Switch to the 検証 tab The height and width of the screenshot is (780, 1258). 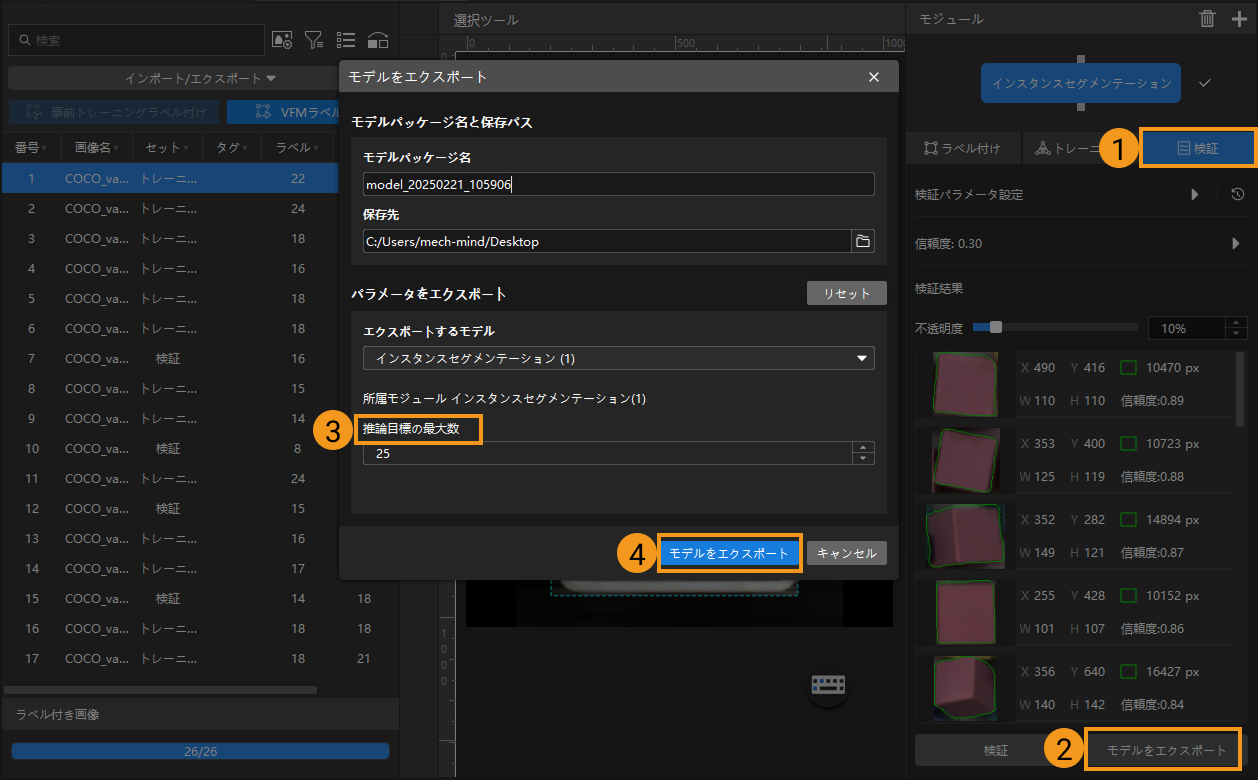pos(1197,148)
